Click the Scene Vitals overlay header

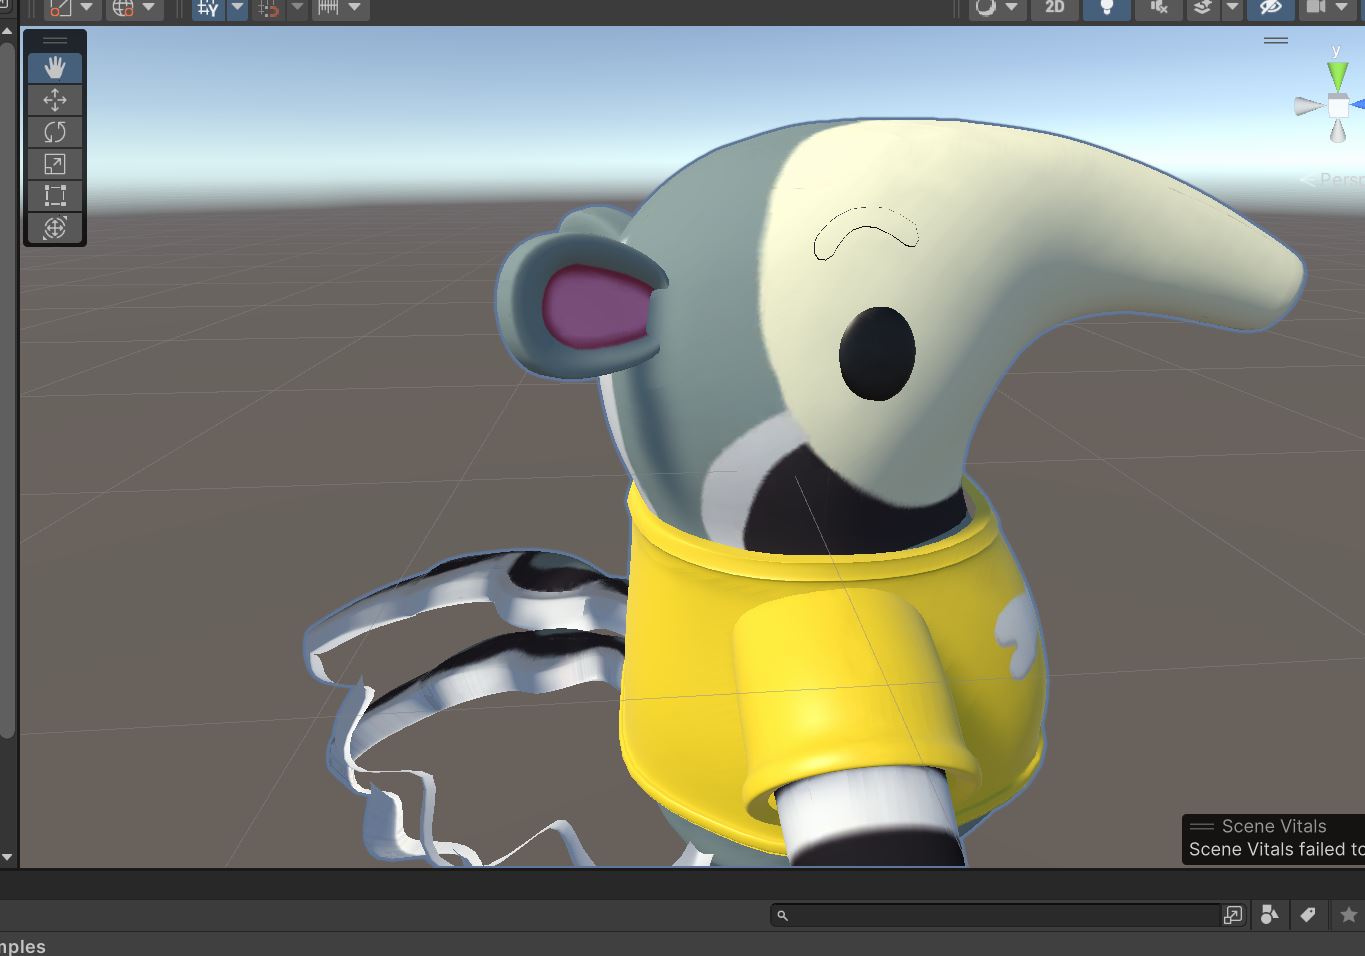(x=1274, y=826)
